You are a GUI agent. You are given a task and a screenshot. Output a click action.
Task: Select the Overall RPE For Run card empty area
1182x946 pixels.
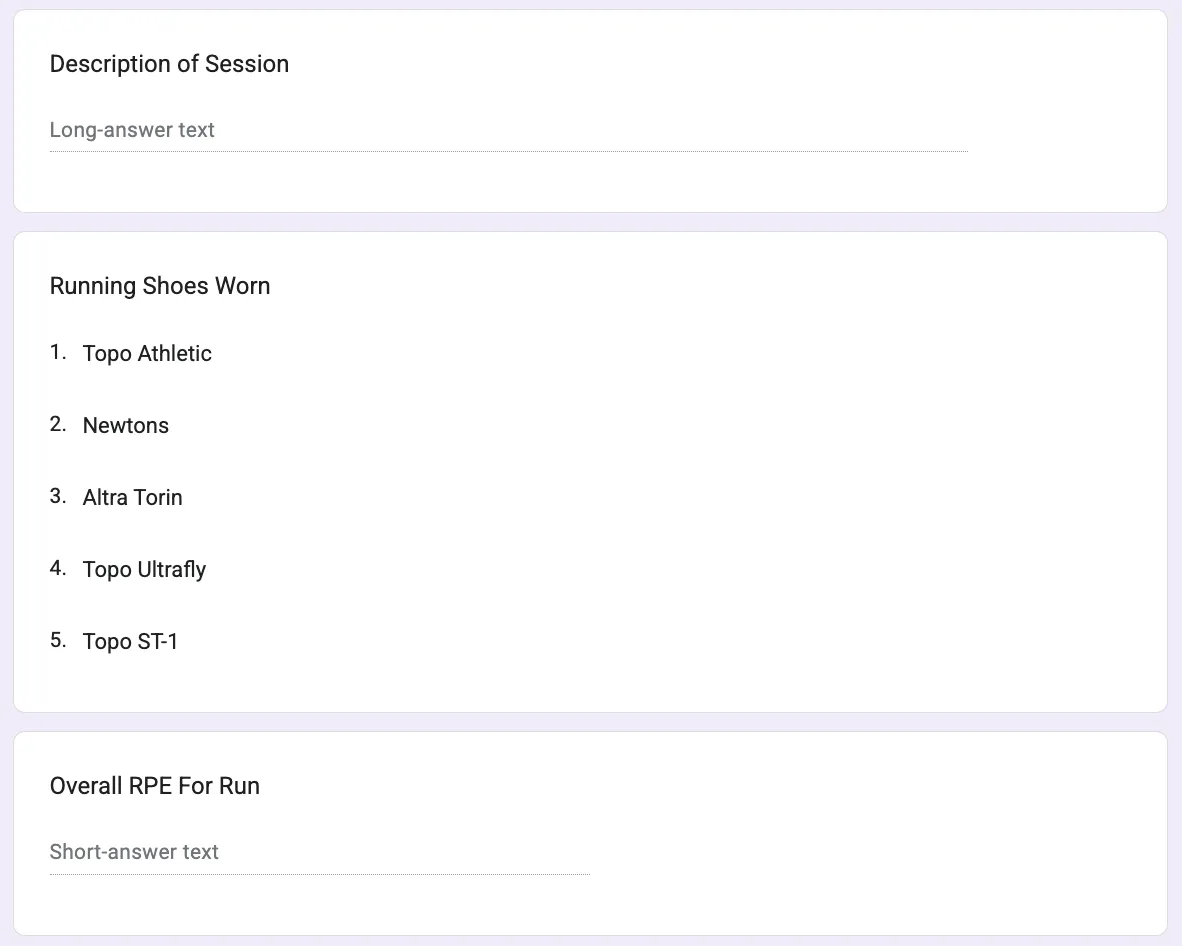click(x=829, y=829)
